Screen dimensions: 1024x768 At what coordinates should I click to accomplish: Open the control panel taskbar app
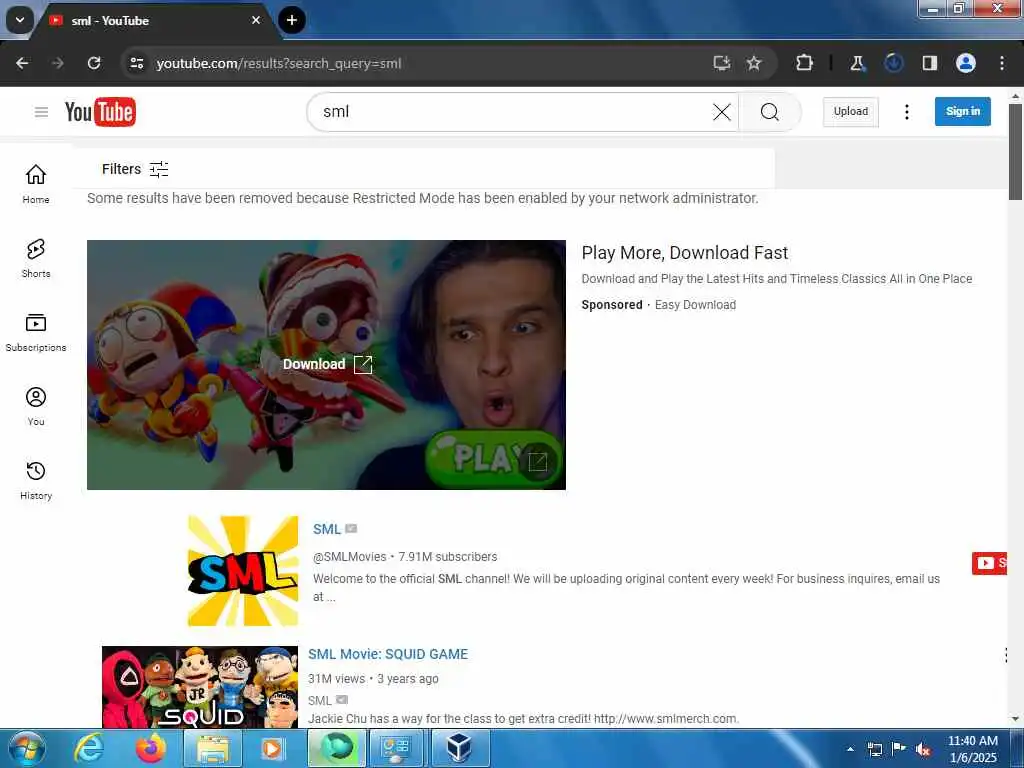pyautogui.click(x=398, y=748)
